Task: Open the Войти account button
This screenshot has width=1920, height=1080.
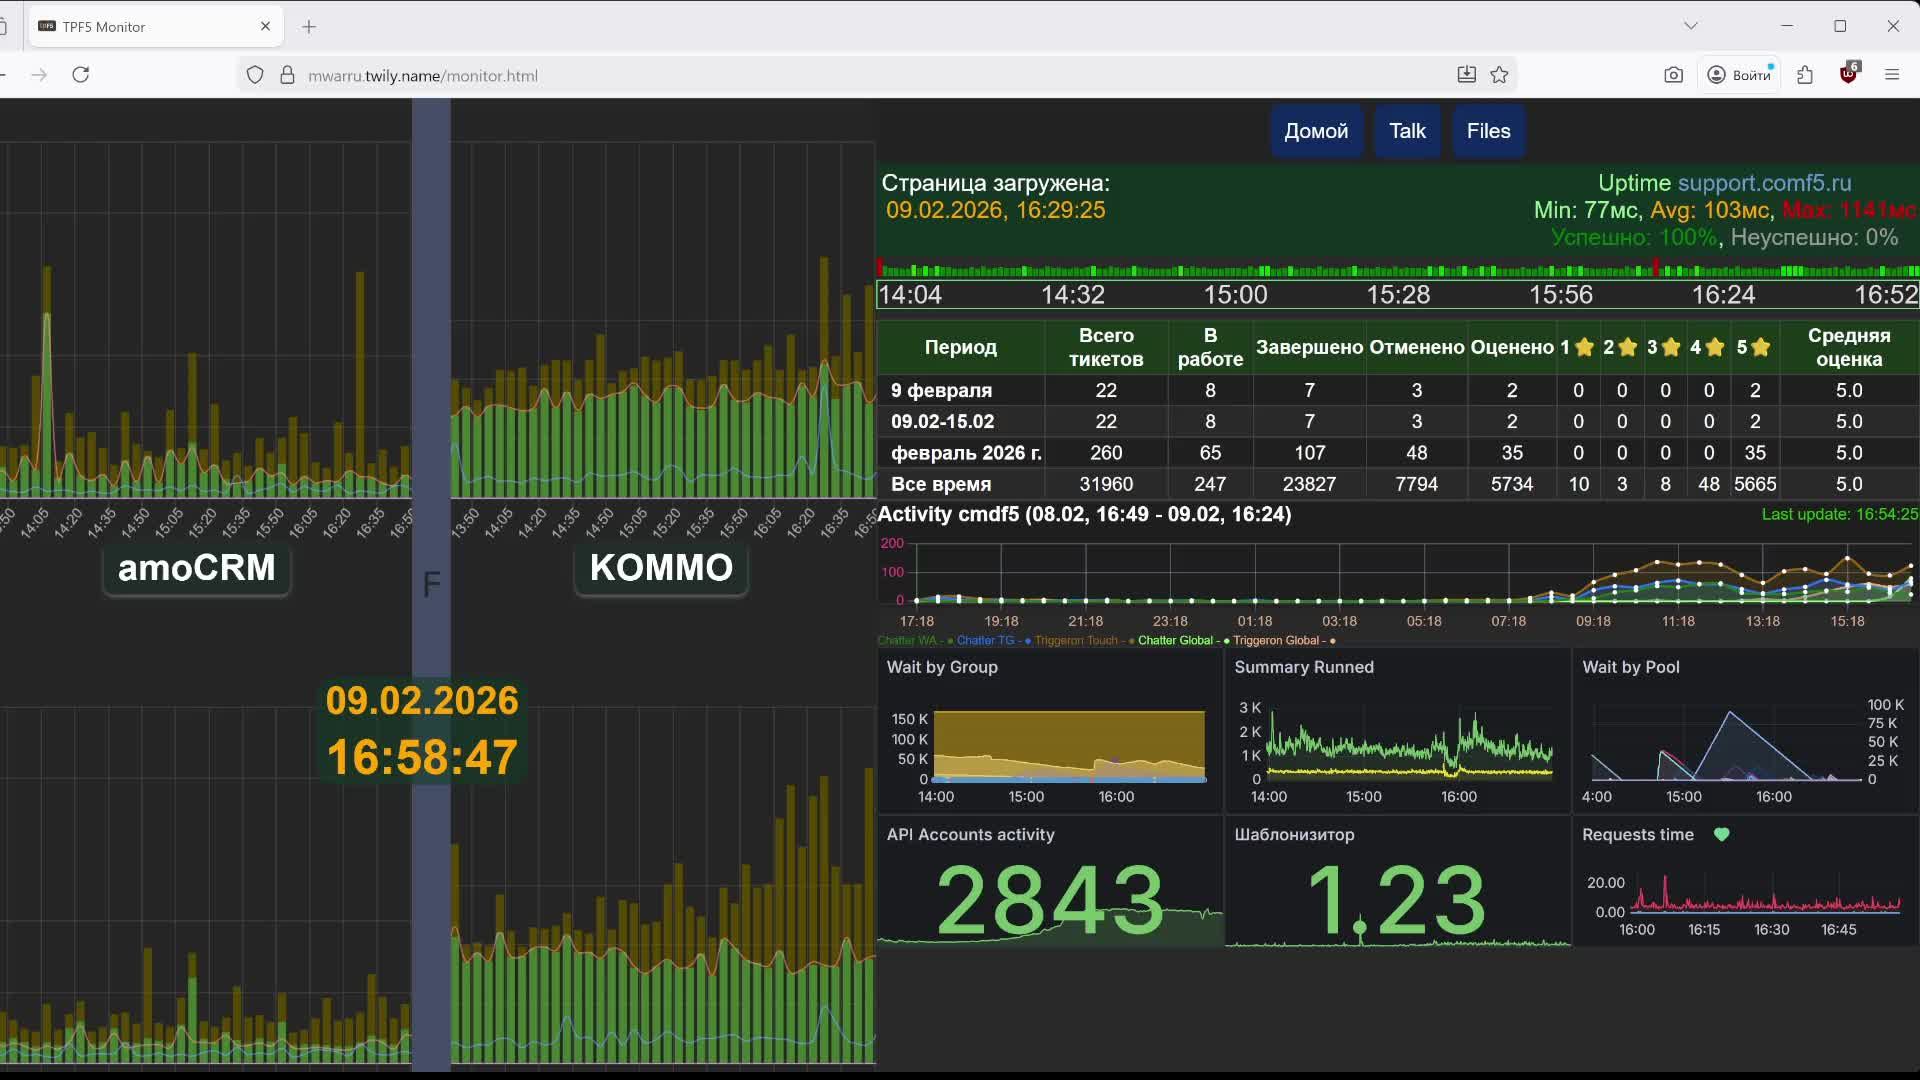Action: pyautogui.click(x=1740, y=75)
